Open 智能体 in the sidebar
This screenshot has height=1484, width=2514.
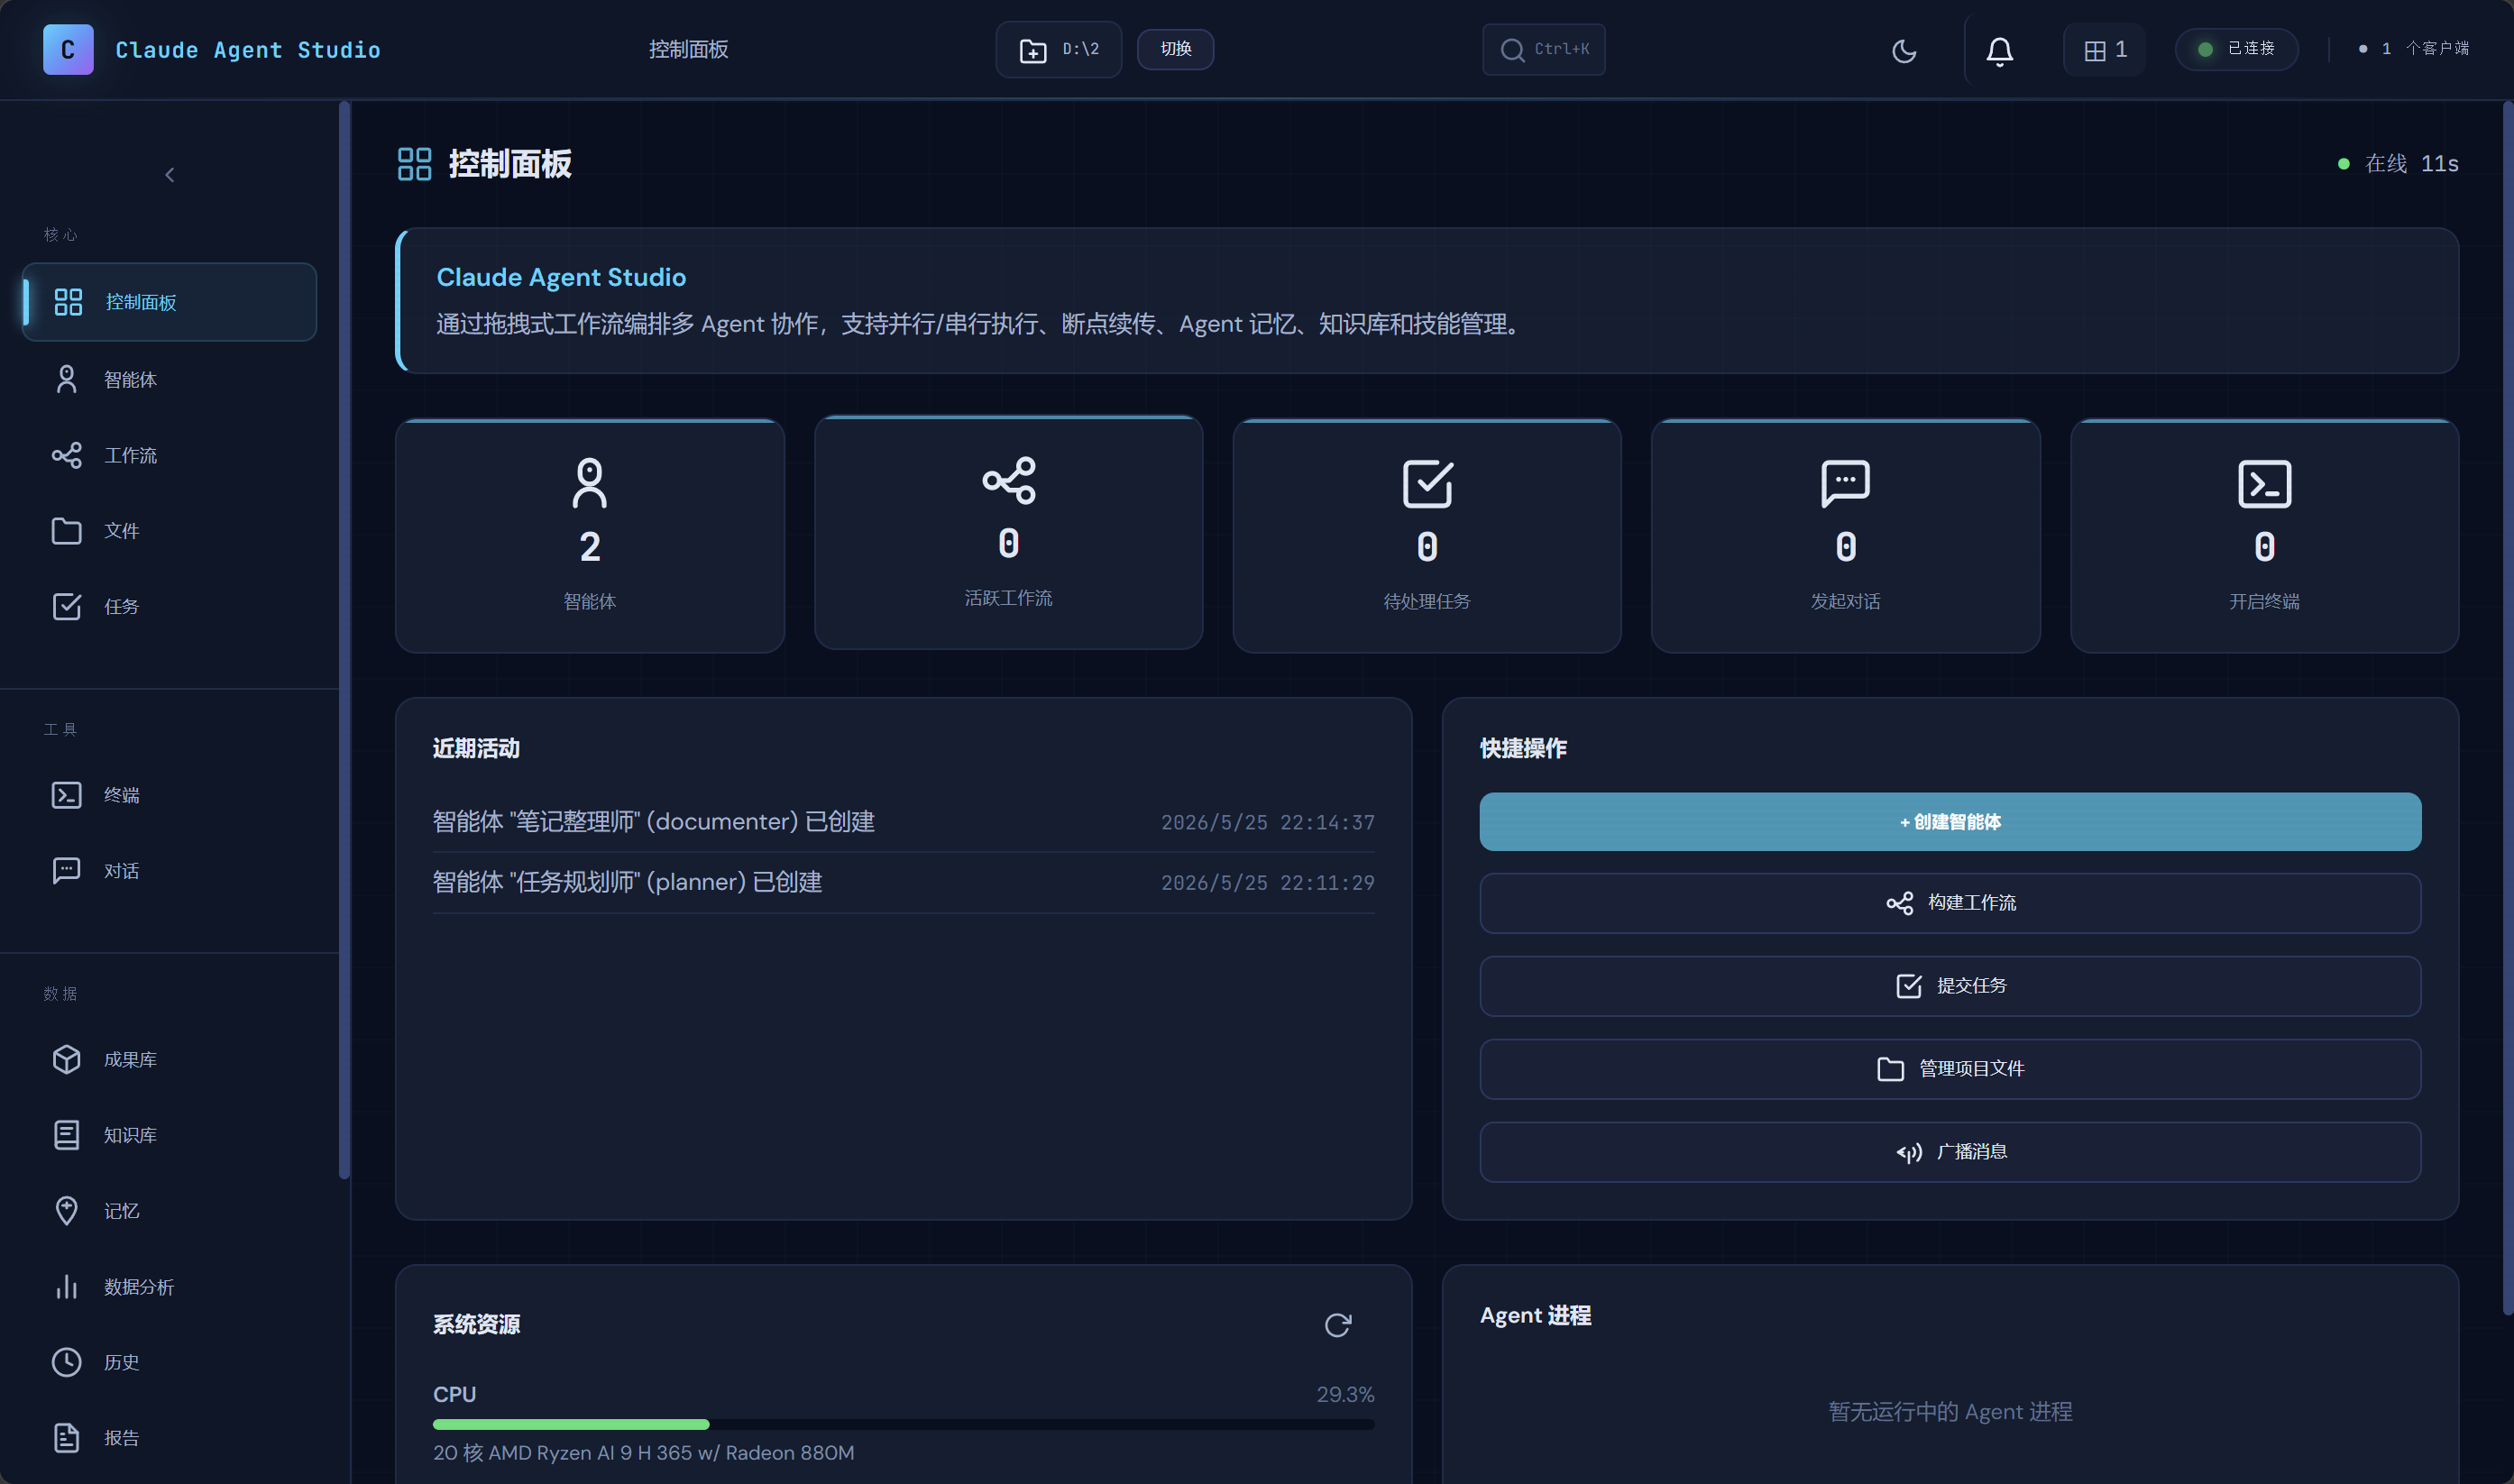[169, 379]
